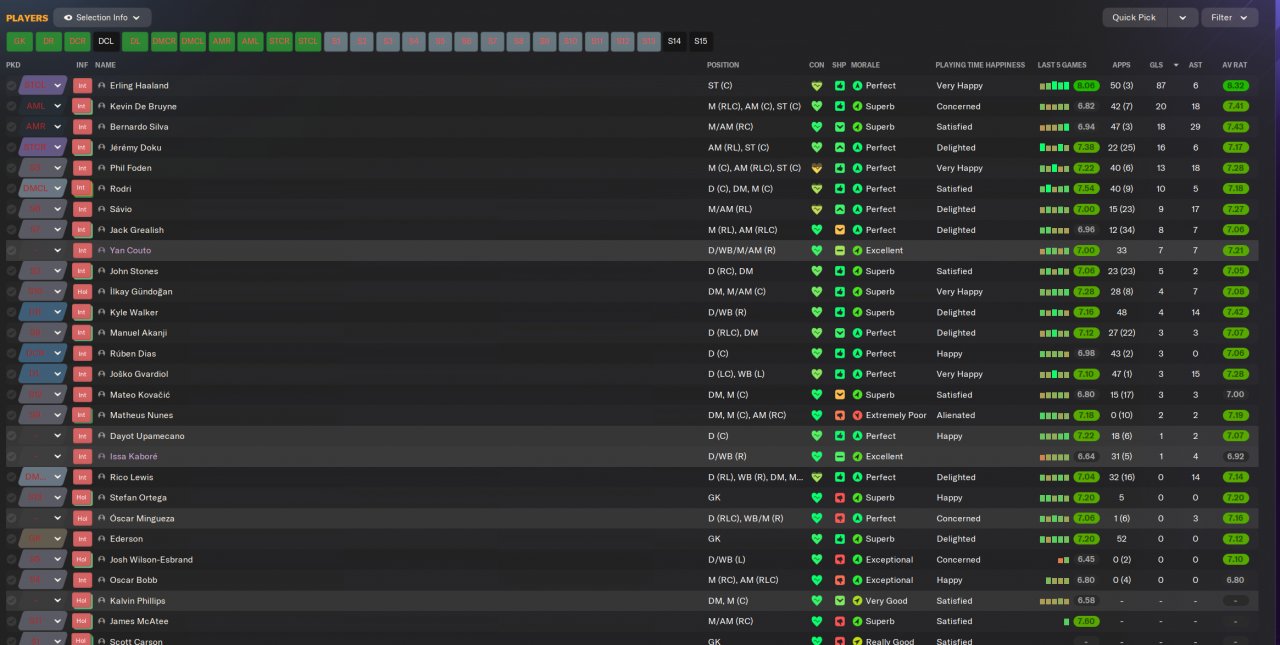Open Dayot Upamecano's position dropdown
The width and height of the screenshot is (1280, 645).
coord(43,436)
